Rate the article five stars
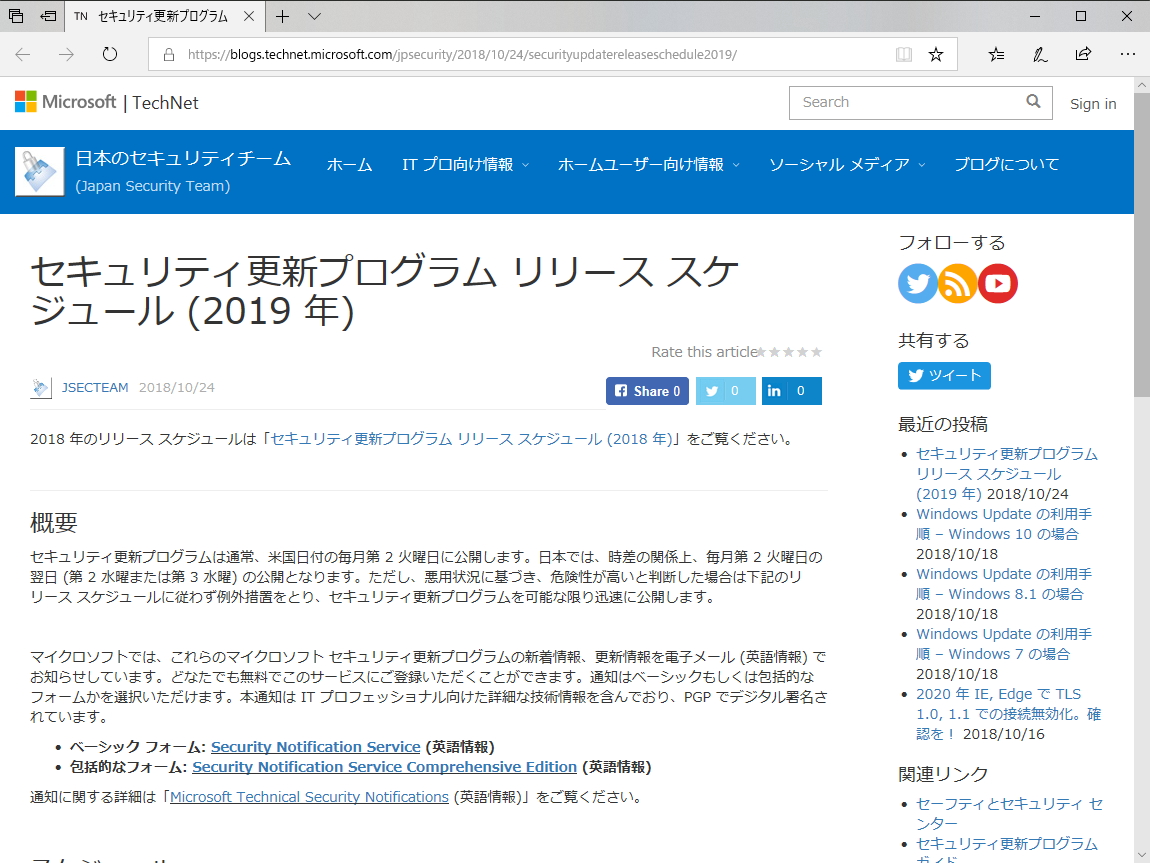The width and height of the screenshot is (1150, 863). pos(814,351)
